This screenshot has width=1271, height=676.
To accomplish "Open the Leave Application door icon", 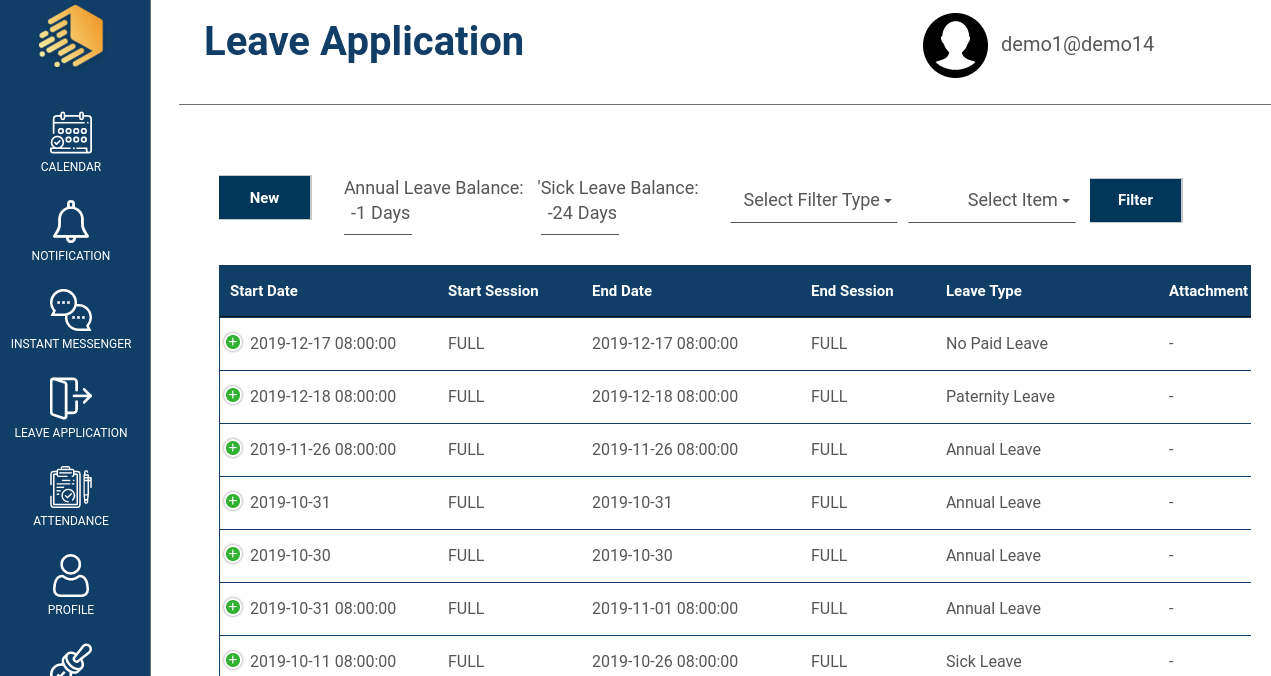I will click(71, 398).
